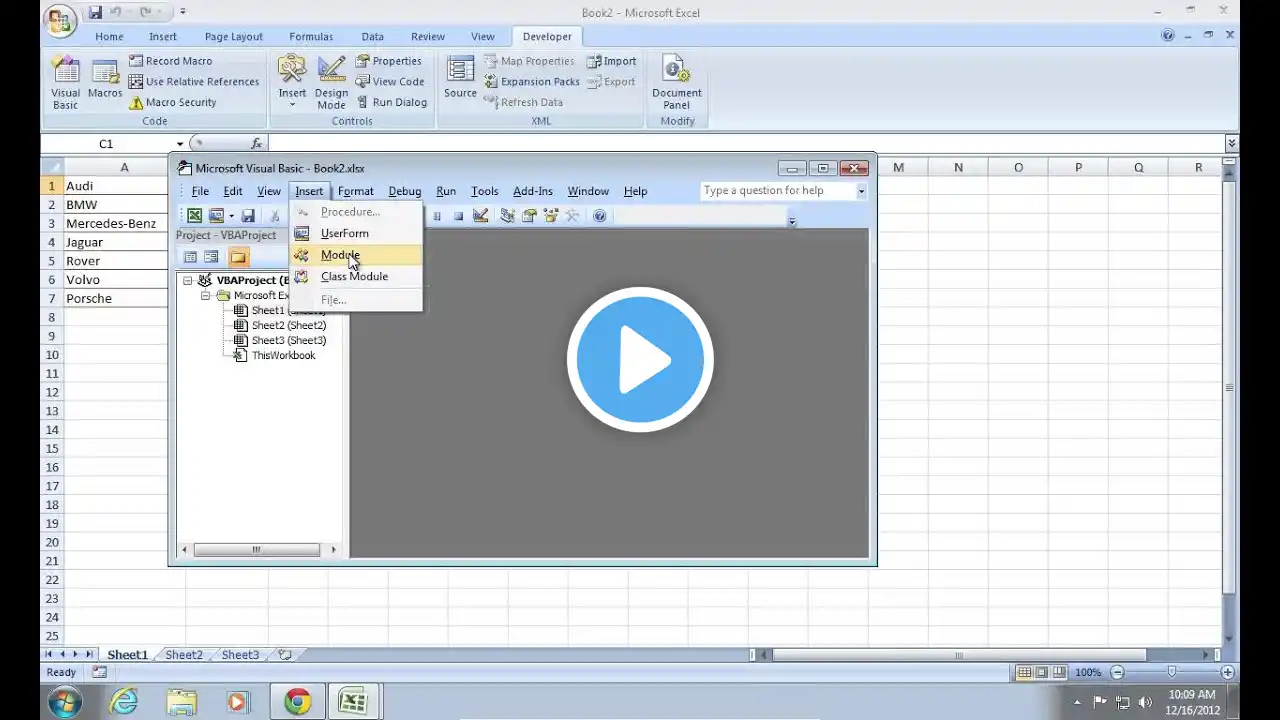
Task: Open the Macros dialog
Action: click(x=105, y=80)
